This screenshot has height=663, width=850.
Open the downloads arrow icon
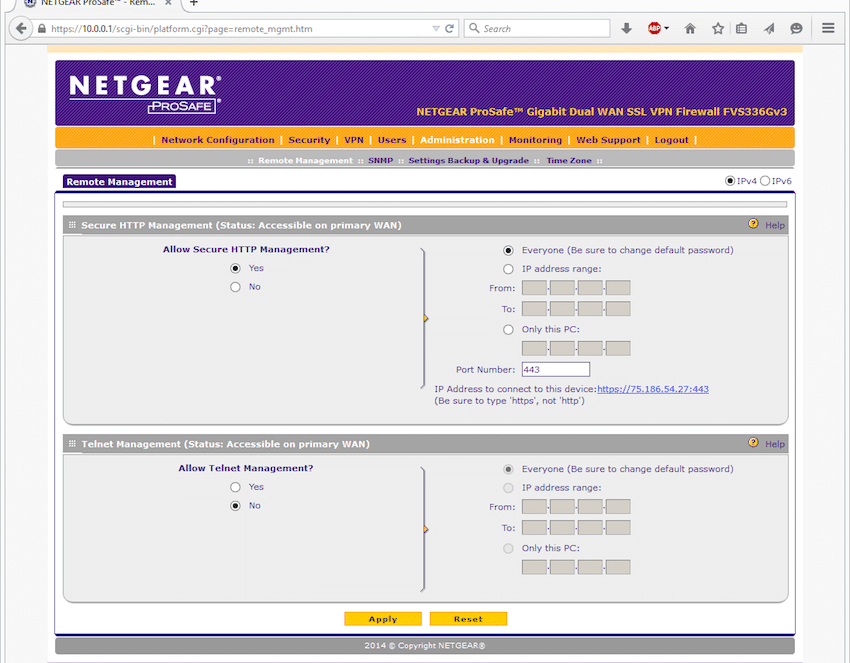pos(626,28)
